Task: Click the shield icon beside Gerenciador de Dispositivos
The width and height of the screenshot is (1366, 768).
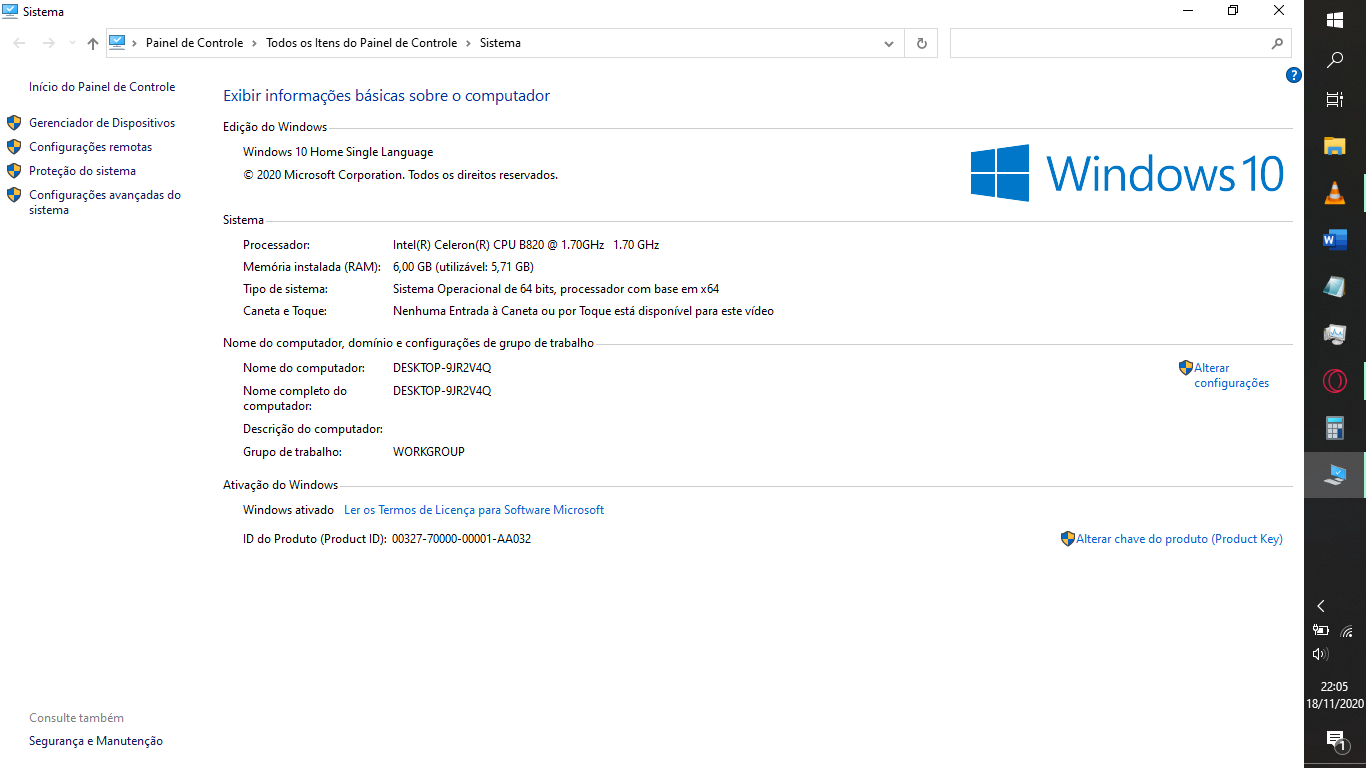Action: pyautogui.click(x=14, y=123)
